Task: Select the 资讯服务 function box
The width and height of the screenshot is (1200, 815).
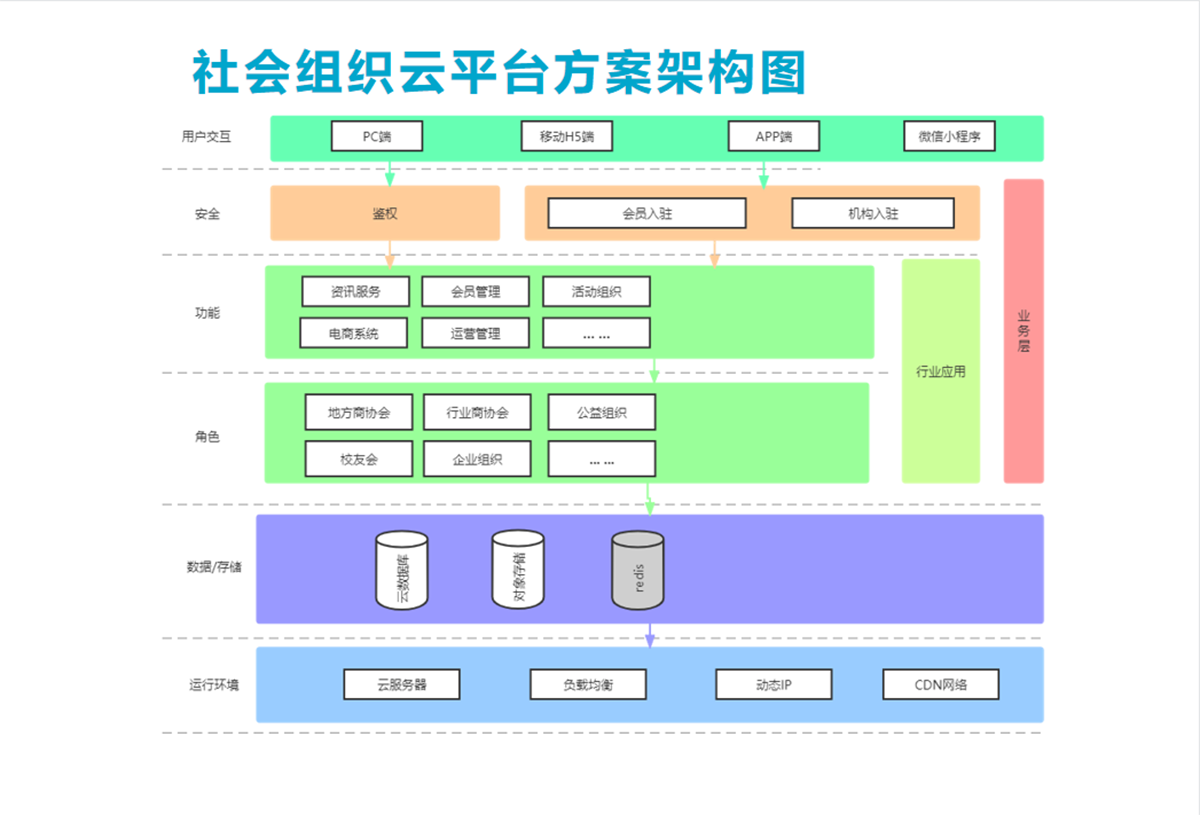Action: [355, 292]
